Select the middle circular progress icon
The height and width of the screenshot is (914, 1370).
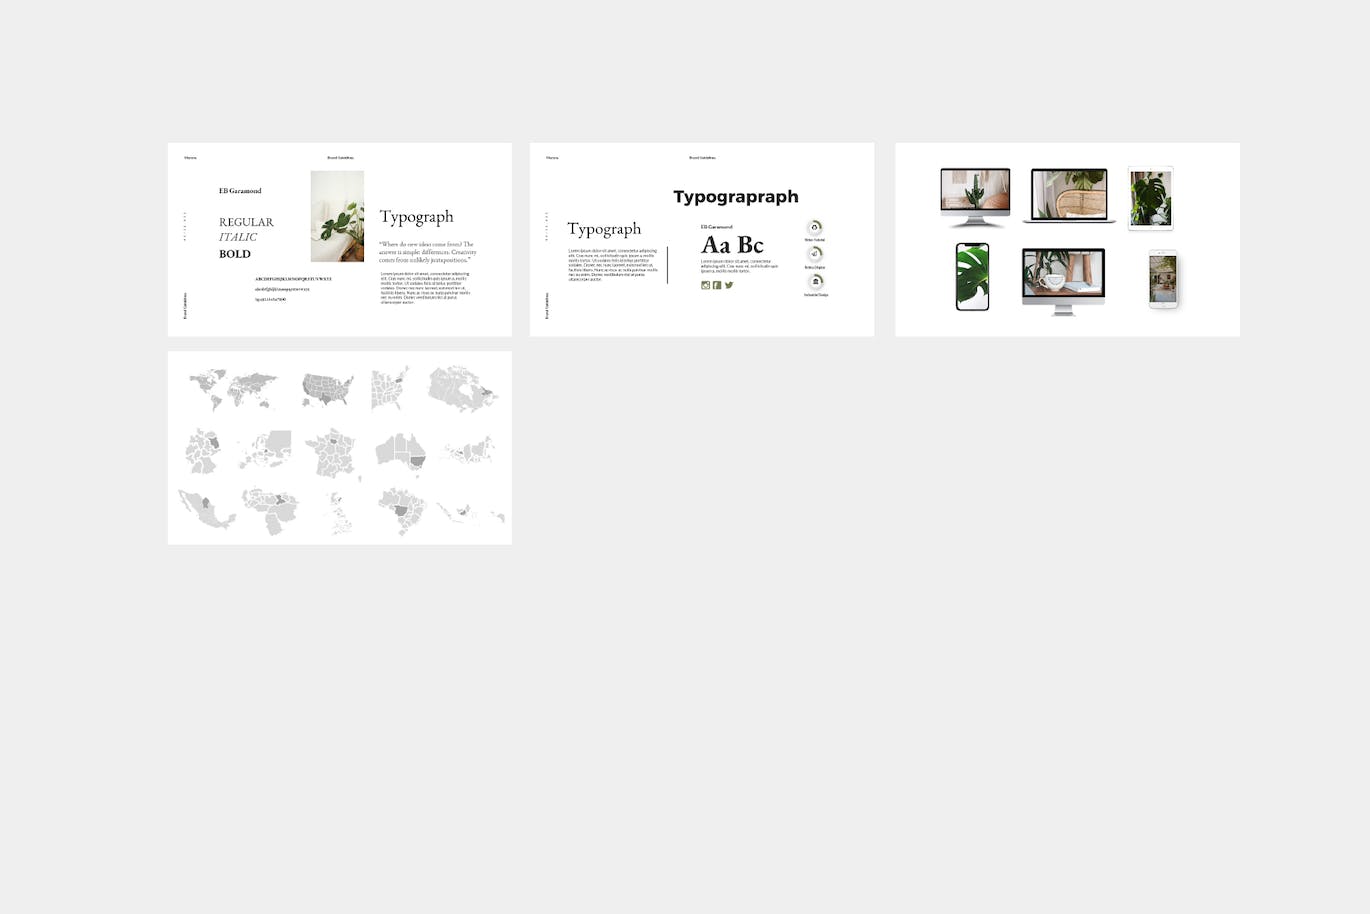tap(815, 254)
